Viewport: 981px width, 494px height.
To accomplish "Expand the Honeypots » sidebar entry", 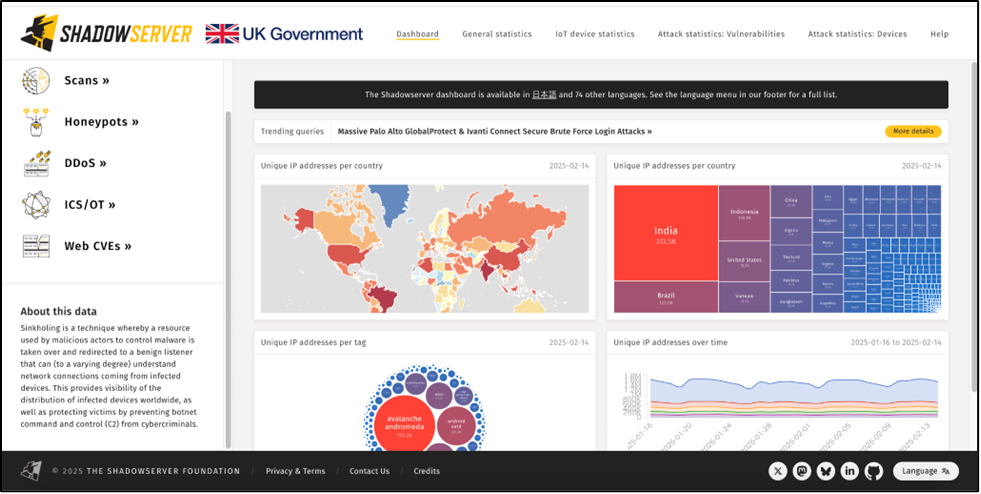I will click(101, 122).
